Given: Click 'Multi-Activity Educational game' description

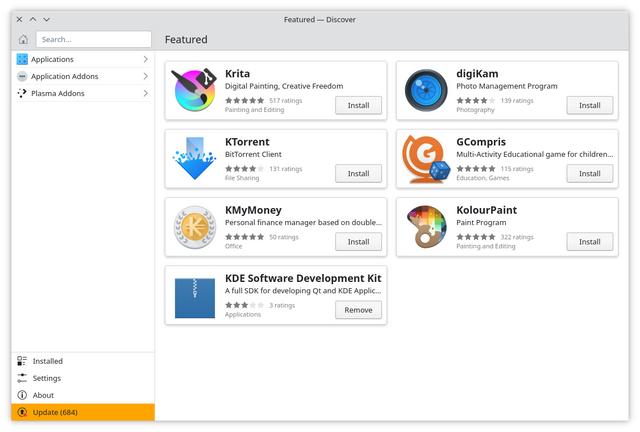Looking at the screenshot, I should coord(535,154).
